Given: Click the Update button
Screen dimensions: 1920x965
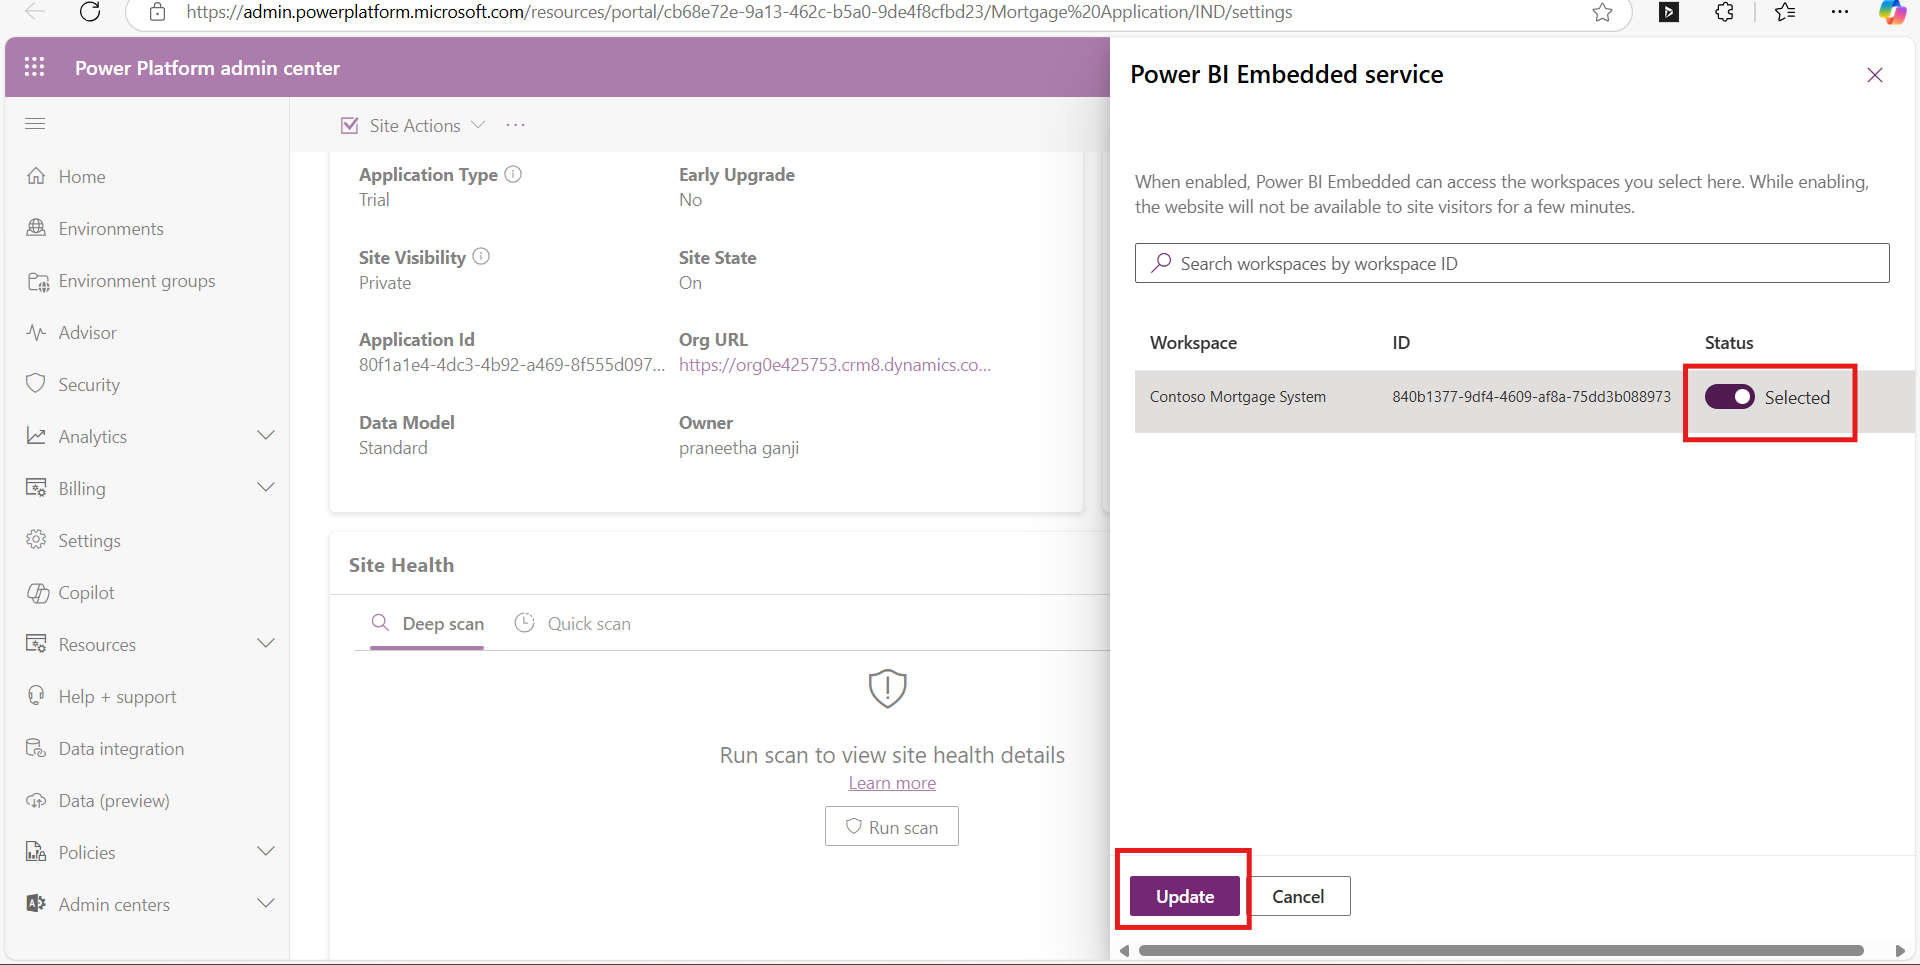Looking at the screenshot, I should point(1184,896).
